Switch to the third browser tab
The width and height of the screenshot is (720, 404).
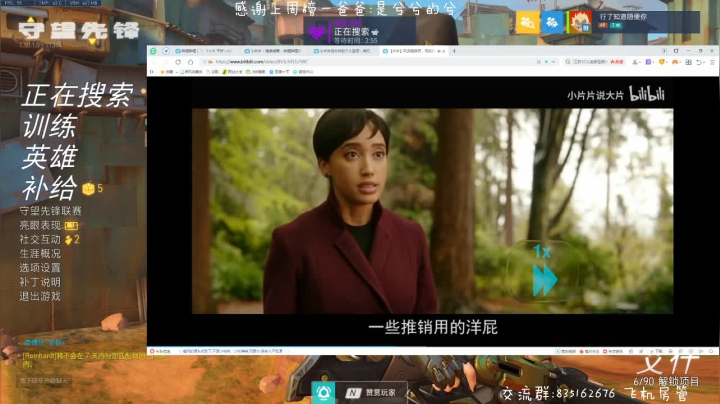click(343, 51)
